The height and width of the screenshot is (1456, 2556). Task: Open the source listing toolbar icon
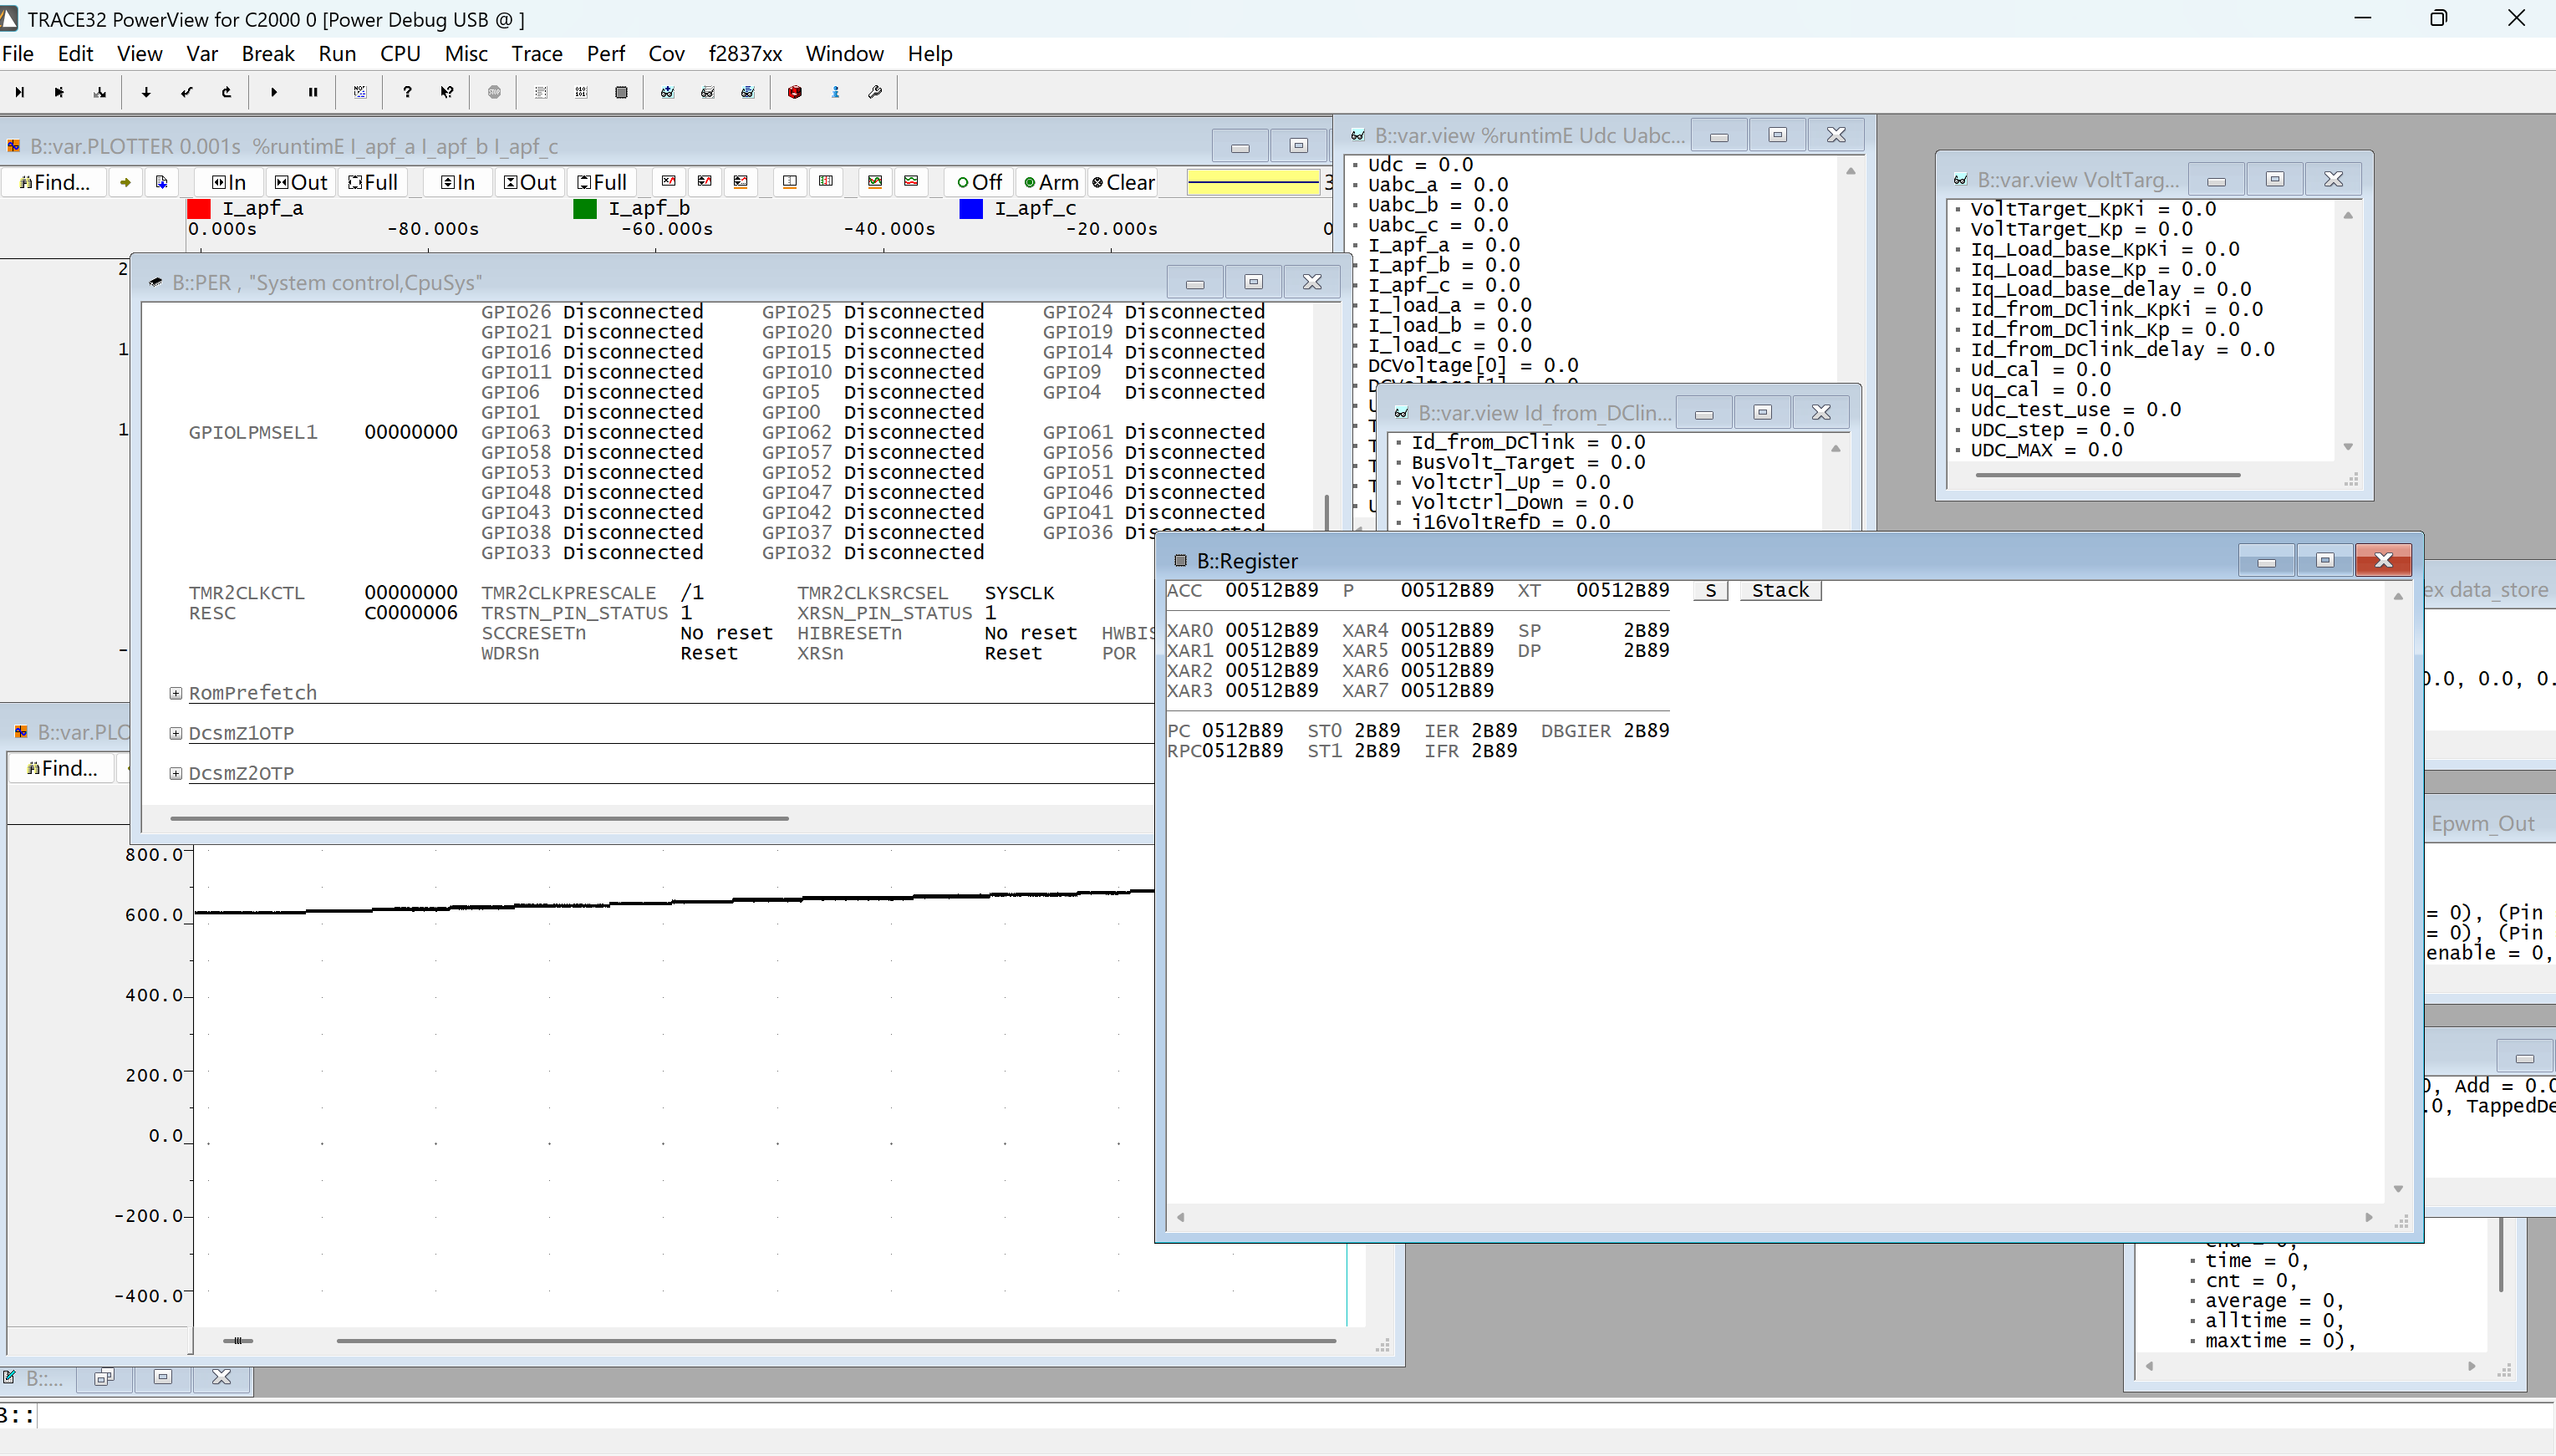(541, 92)
